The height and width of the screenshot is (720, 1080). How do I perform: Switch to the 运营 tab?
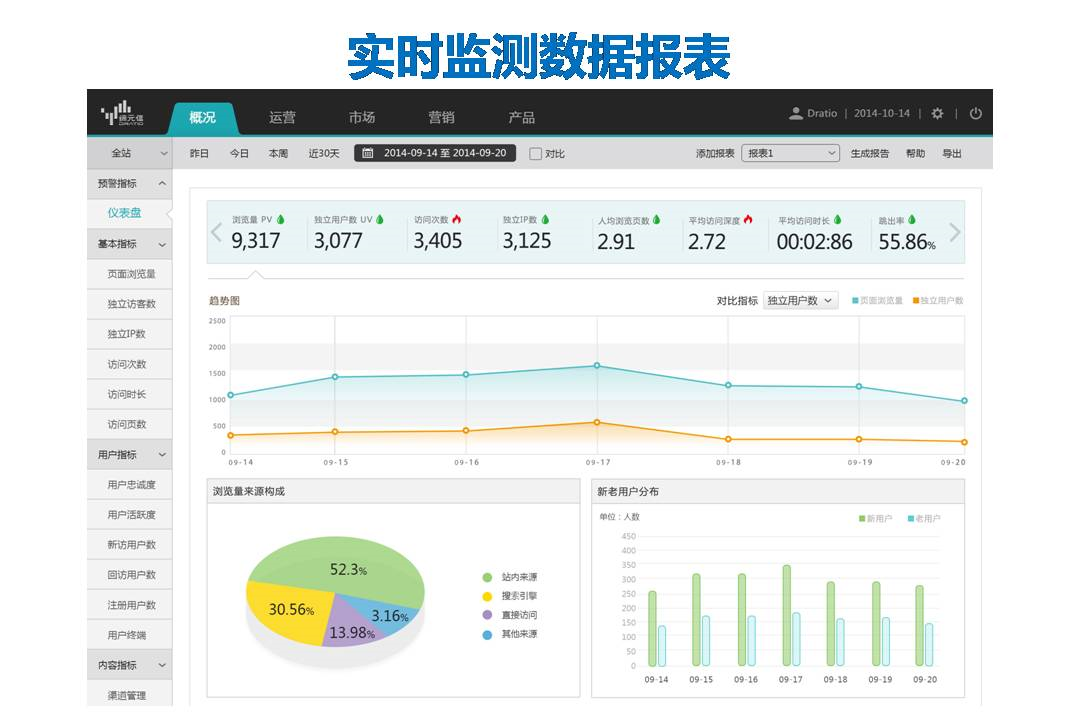coord(282,118)
